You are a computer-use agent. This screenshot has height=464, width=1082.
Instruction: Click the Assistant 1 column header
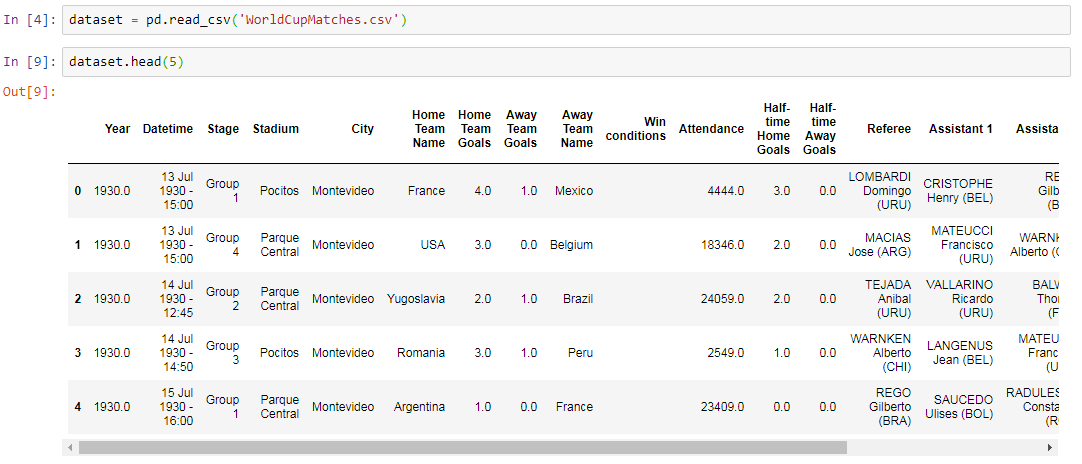point(960,129)
